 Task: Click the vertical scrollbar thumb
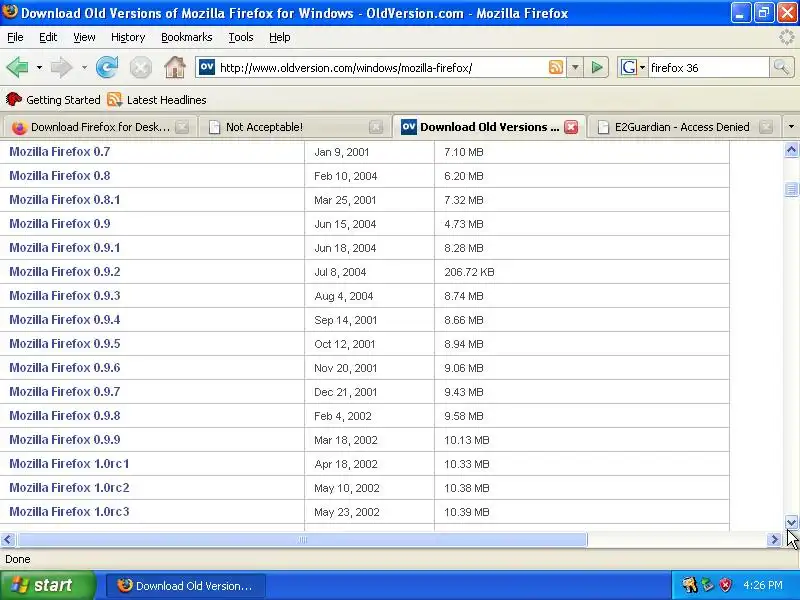click(791, 189)
